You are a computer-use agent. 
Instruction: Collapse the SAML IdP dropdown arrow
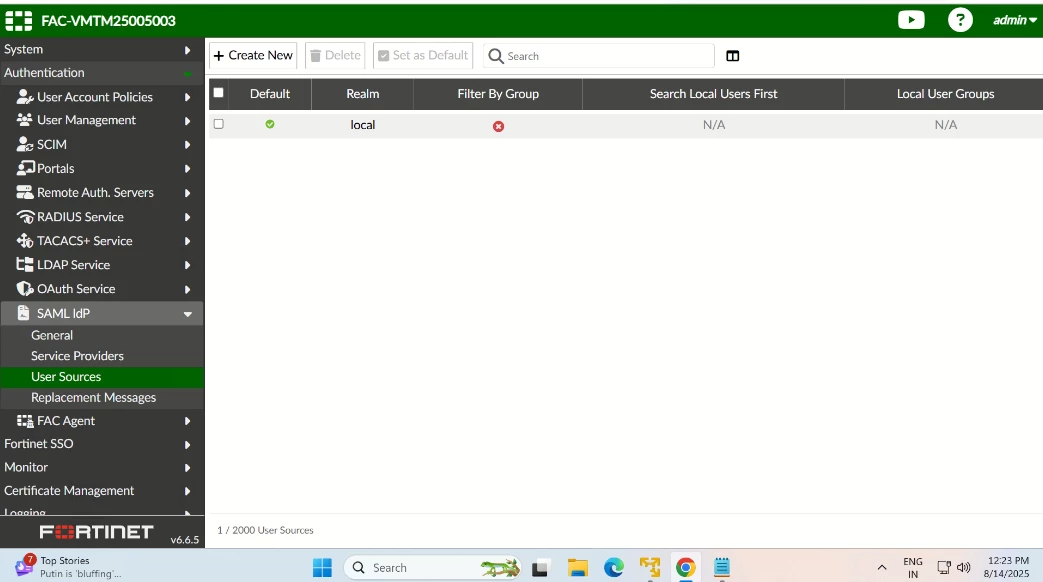pyautogui.click(x=188, y=314)
